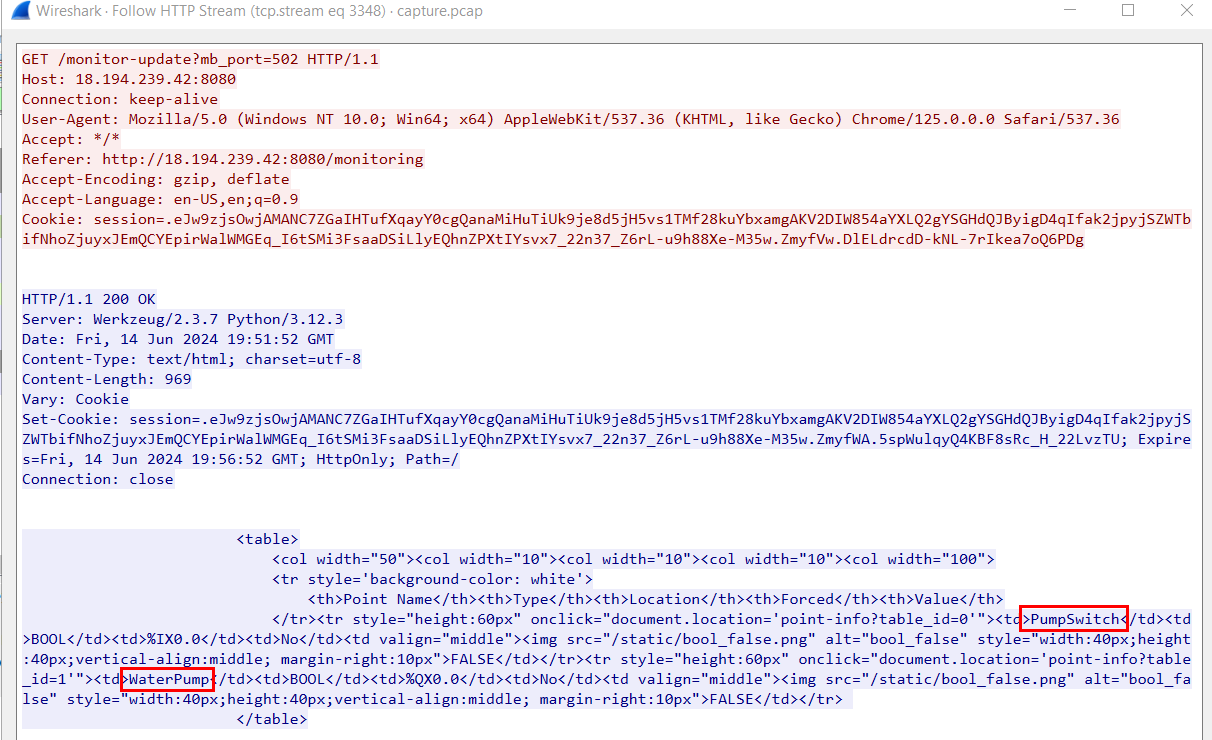The width and height of the screenshot is (1212, 740).
Task: Select the Vary: Cookie header
Action: [x=76, y=399]
